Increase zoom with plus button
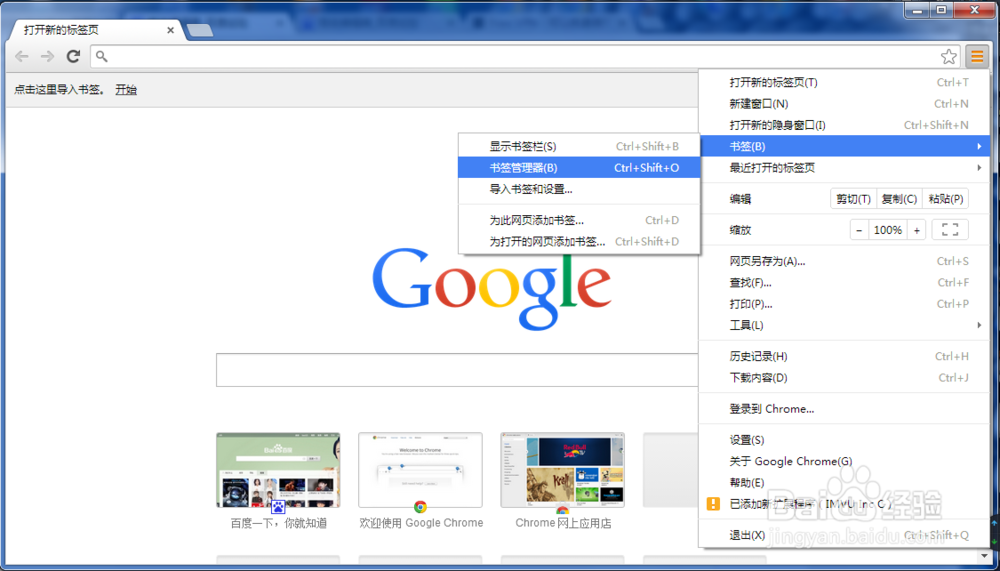1000x571 pixels. (x=916, y=230)
